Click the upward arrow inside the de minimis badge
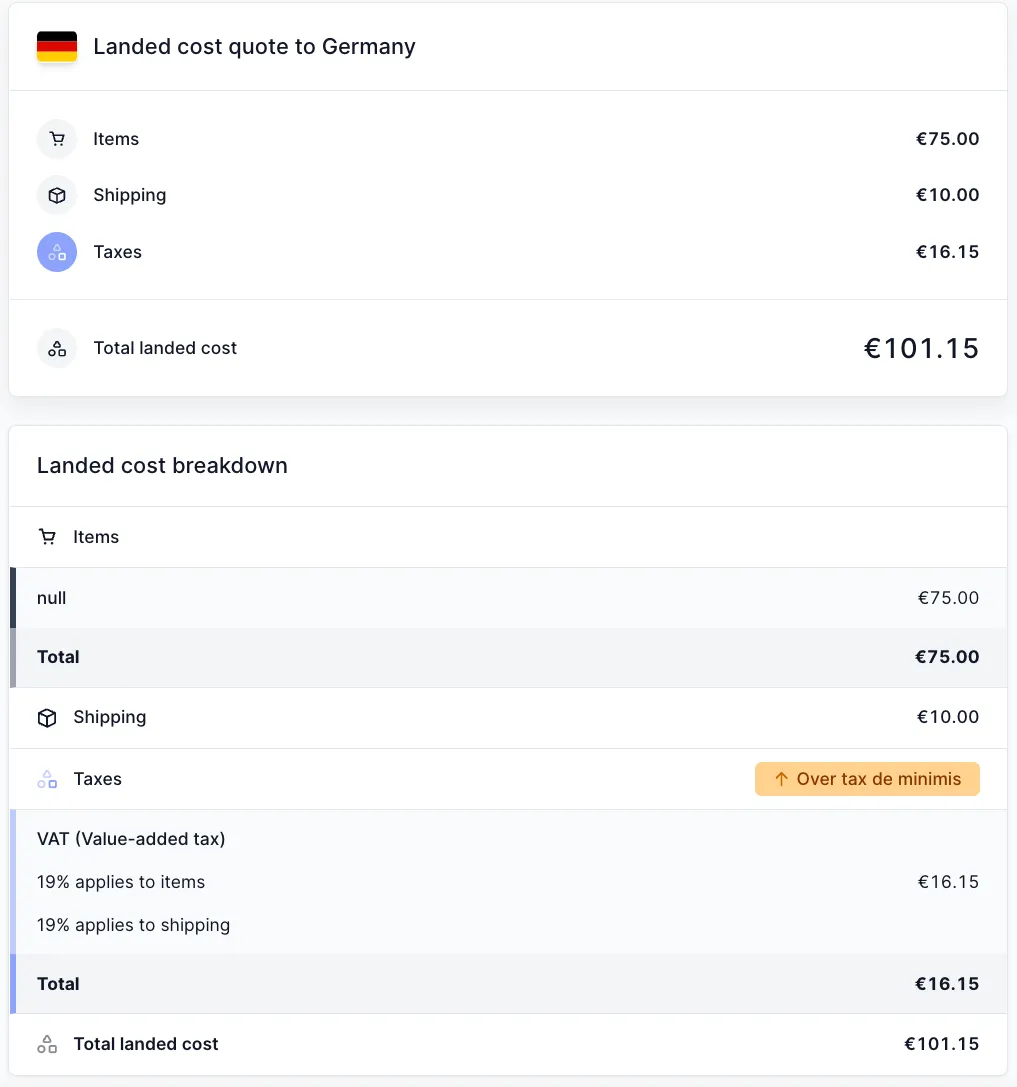Viewport: 1017px width, 1087px height. pyautogui.click(x=784, y=778)
